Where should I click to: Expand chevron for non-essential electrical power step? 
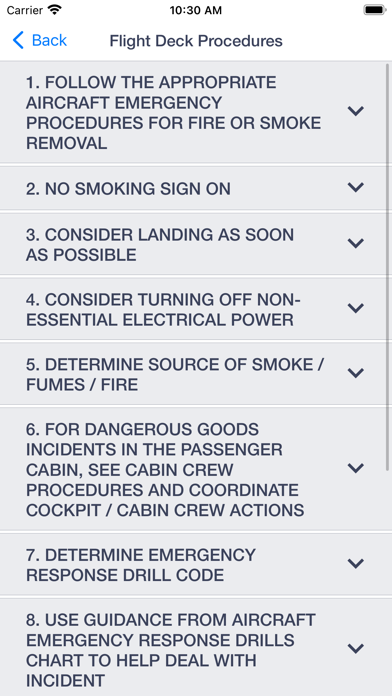tap(356, 308)
